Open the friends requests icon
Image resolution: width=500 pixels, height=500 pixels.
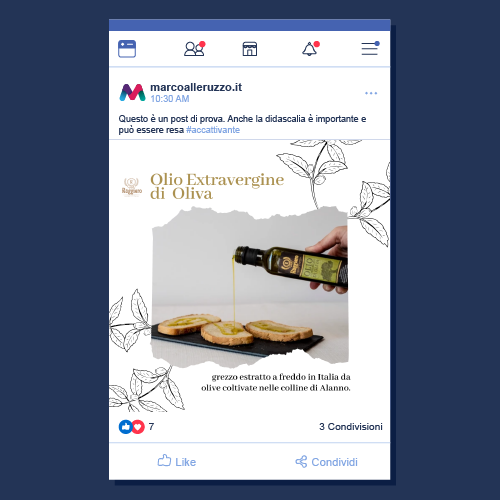point(195,49)
